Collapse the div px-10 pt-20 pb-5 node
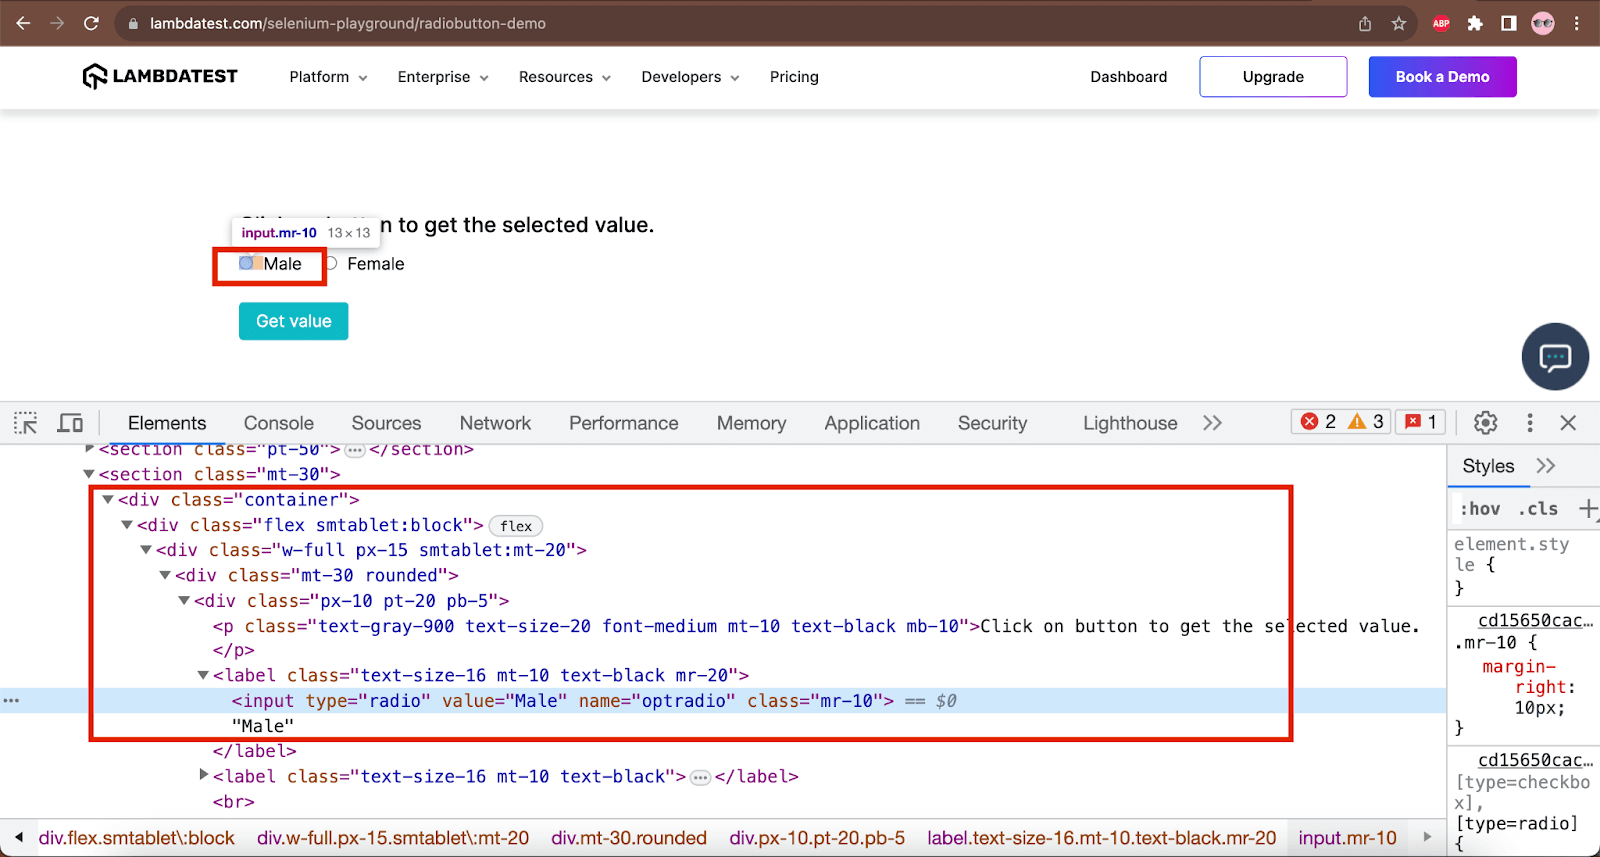 (184, 601)
